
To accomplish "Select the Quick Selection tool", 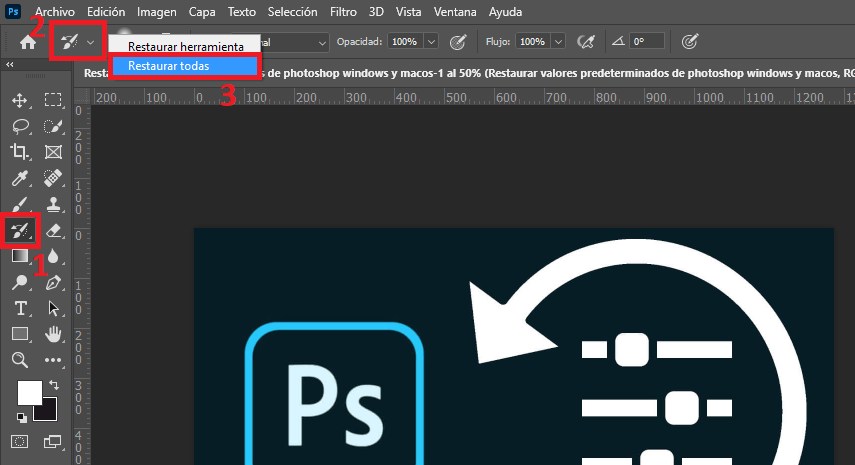I will tap(53, 126).
